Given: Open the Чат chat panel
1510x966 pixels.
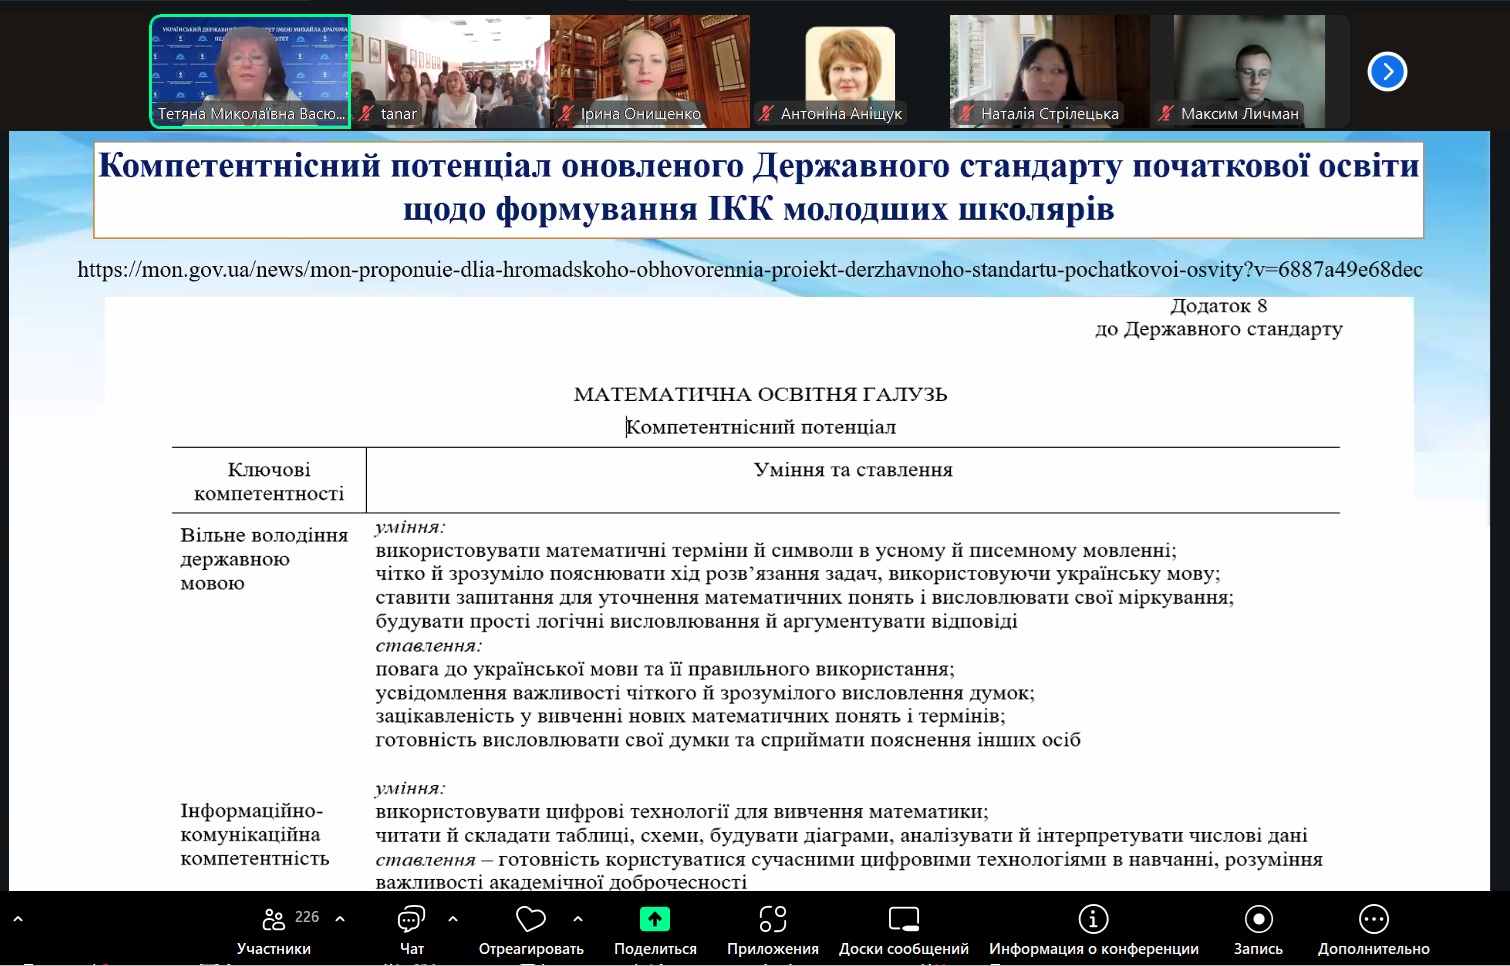Looking at the screenshot, I should tap(411, 920).
